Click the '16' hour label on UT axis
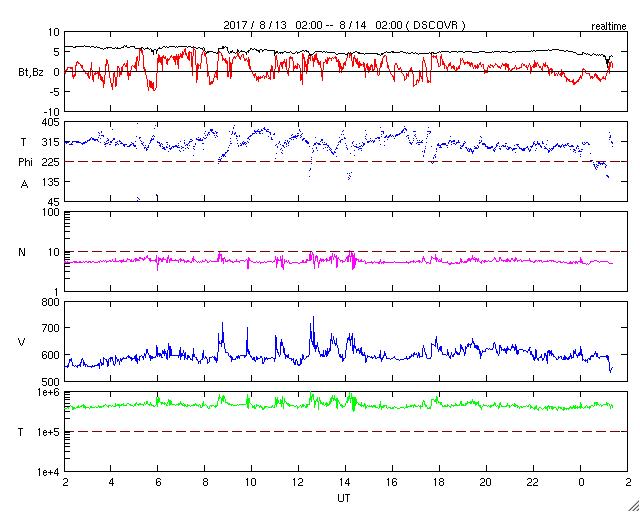The height and width of the screenshot is (512, 640). point(393,482)
